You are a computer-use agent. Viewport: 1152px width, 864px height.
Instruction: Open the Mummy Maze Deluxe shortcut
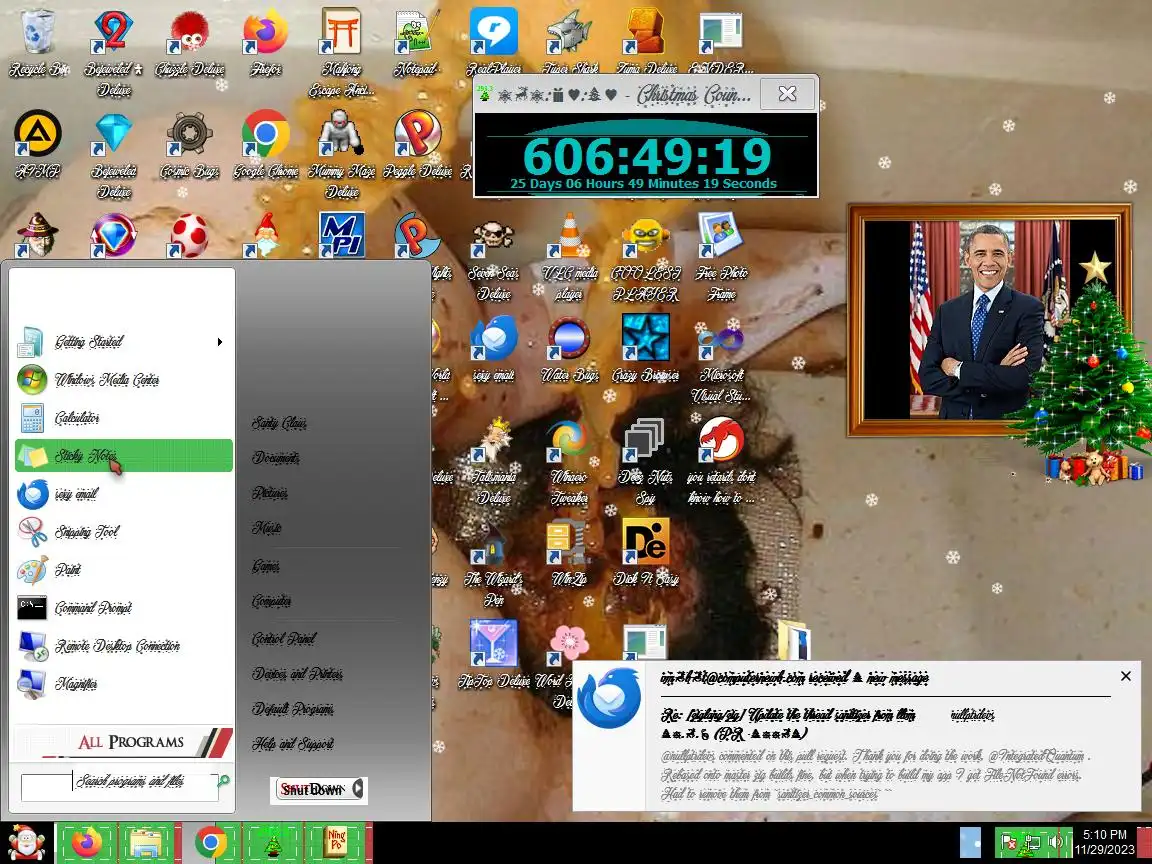(342, 154)
